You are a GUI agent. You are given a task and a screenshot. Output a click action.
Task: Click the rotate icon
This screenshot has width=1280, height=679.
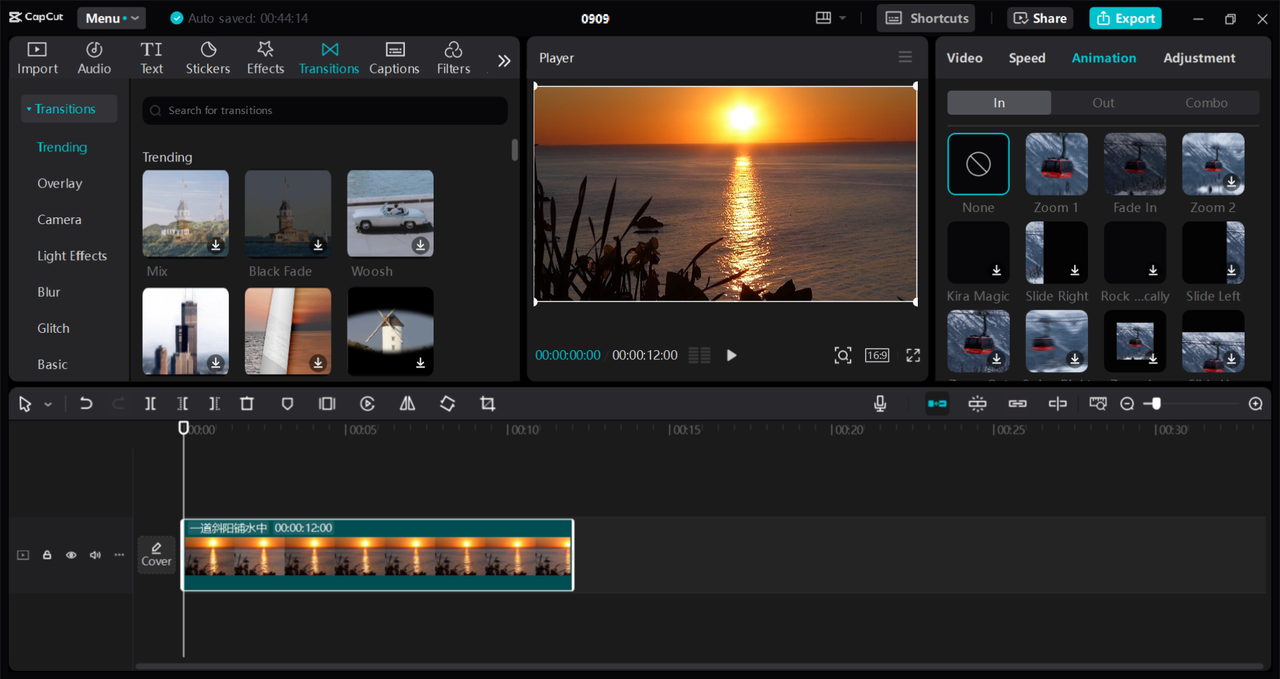(447, 404)
